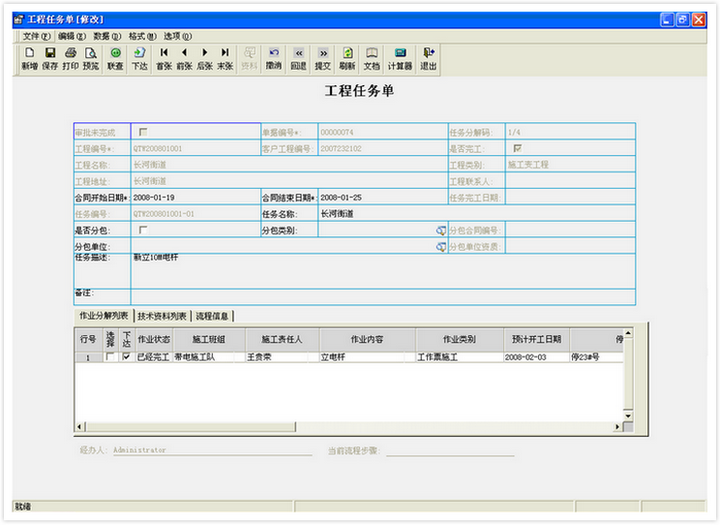Screen dimensions: 720x525
Task: Click the 施工班组 column header
Action: [x=209, y=340]
